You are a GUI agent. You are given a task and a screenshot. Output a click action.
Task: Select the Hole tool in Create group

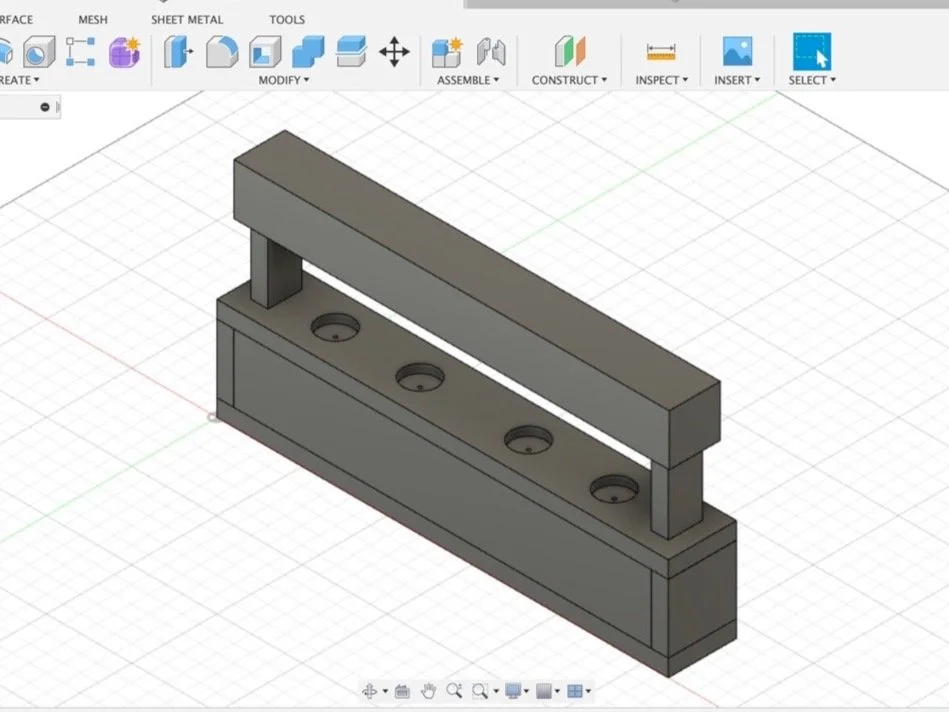pos(39,52)
